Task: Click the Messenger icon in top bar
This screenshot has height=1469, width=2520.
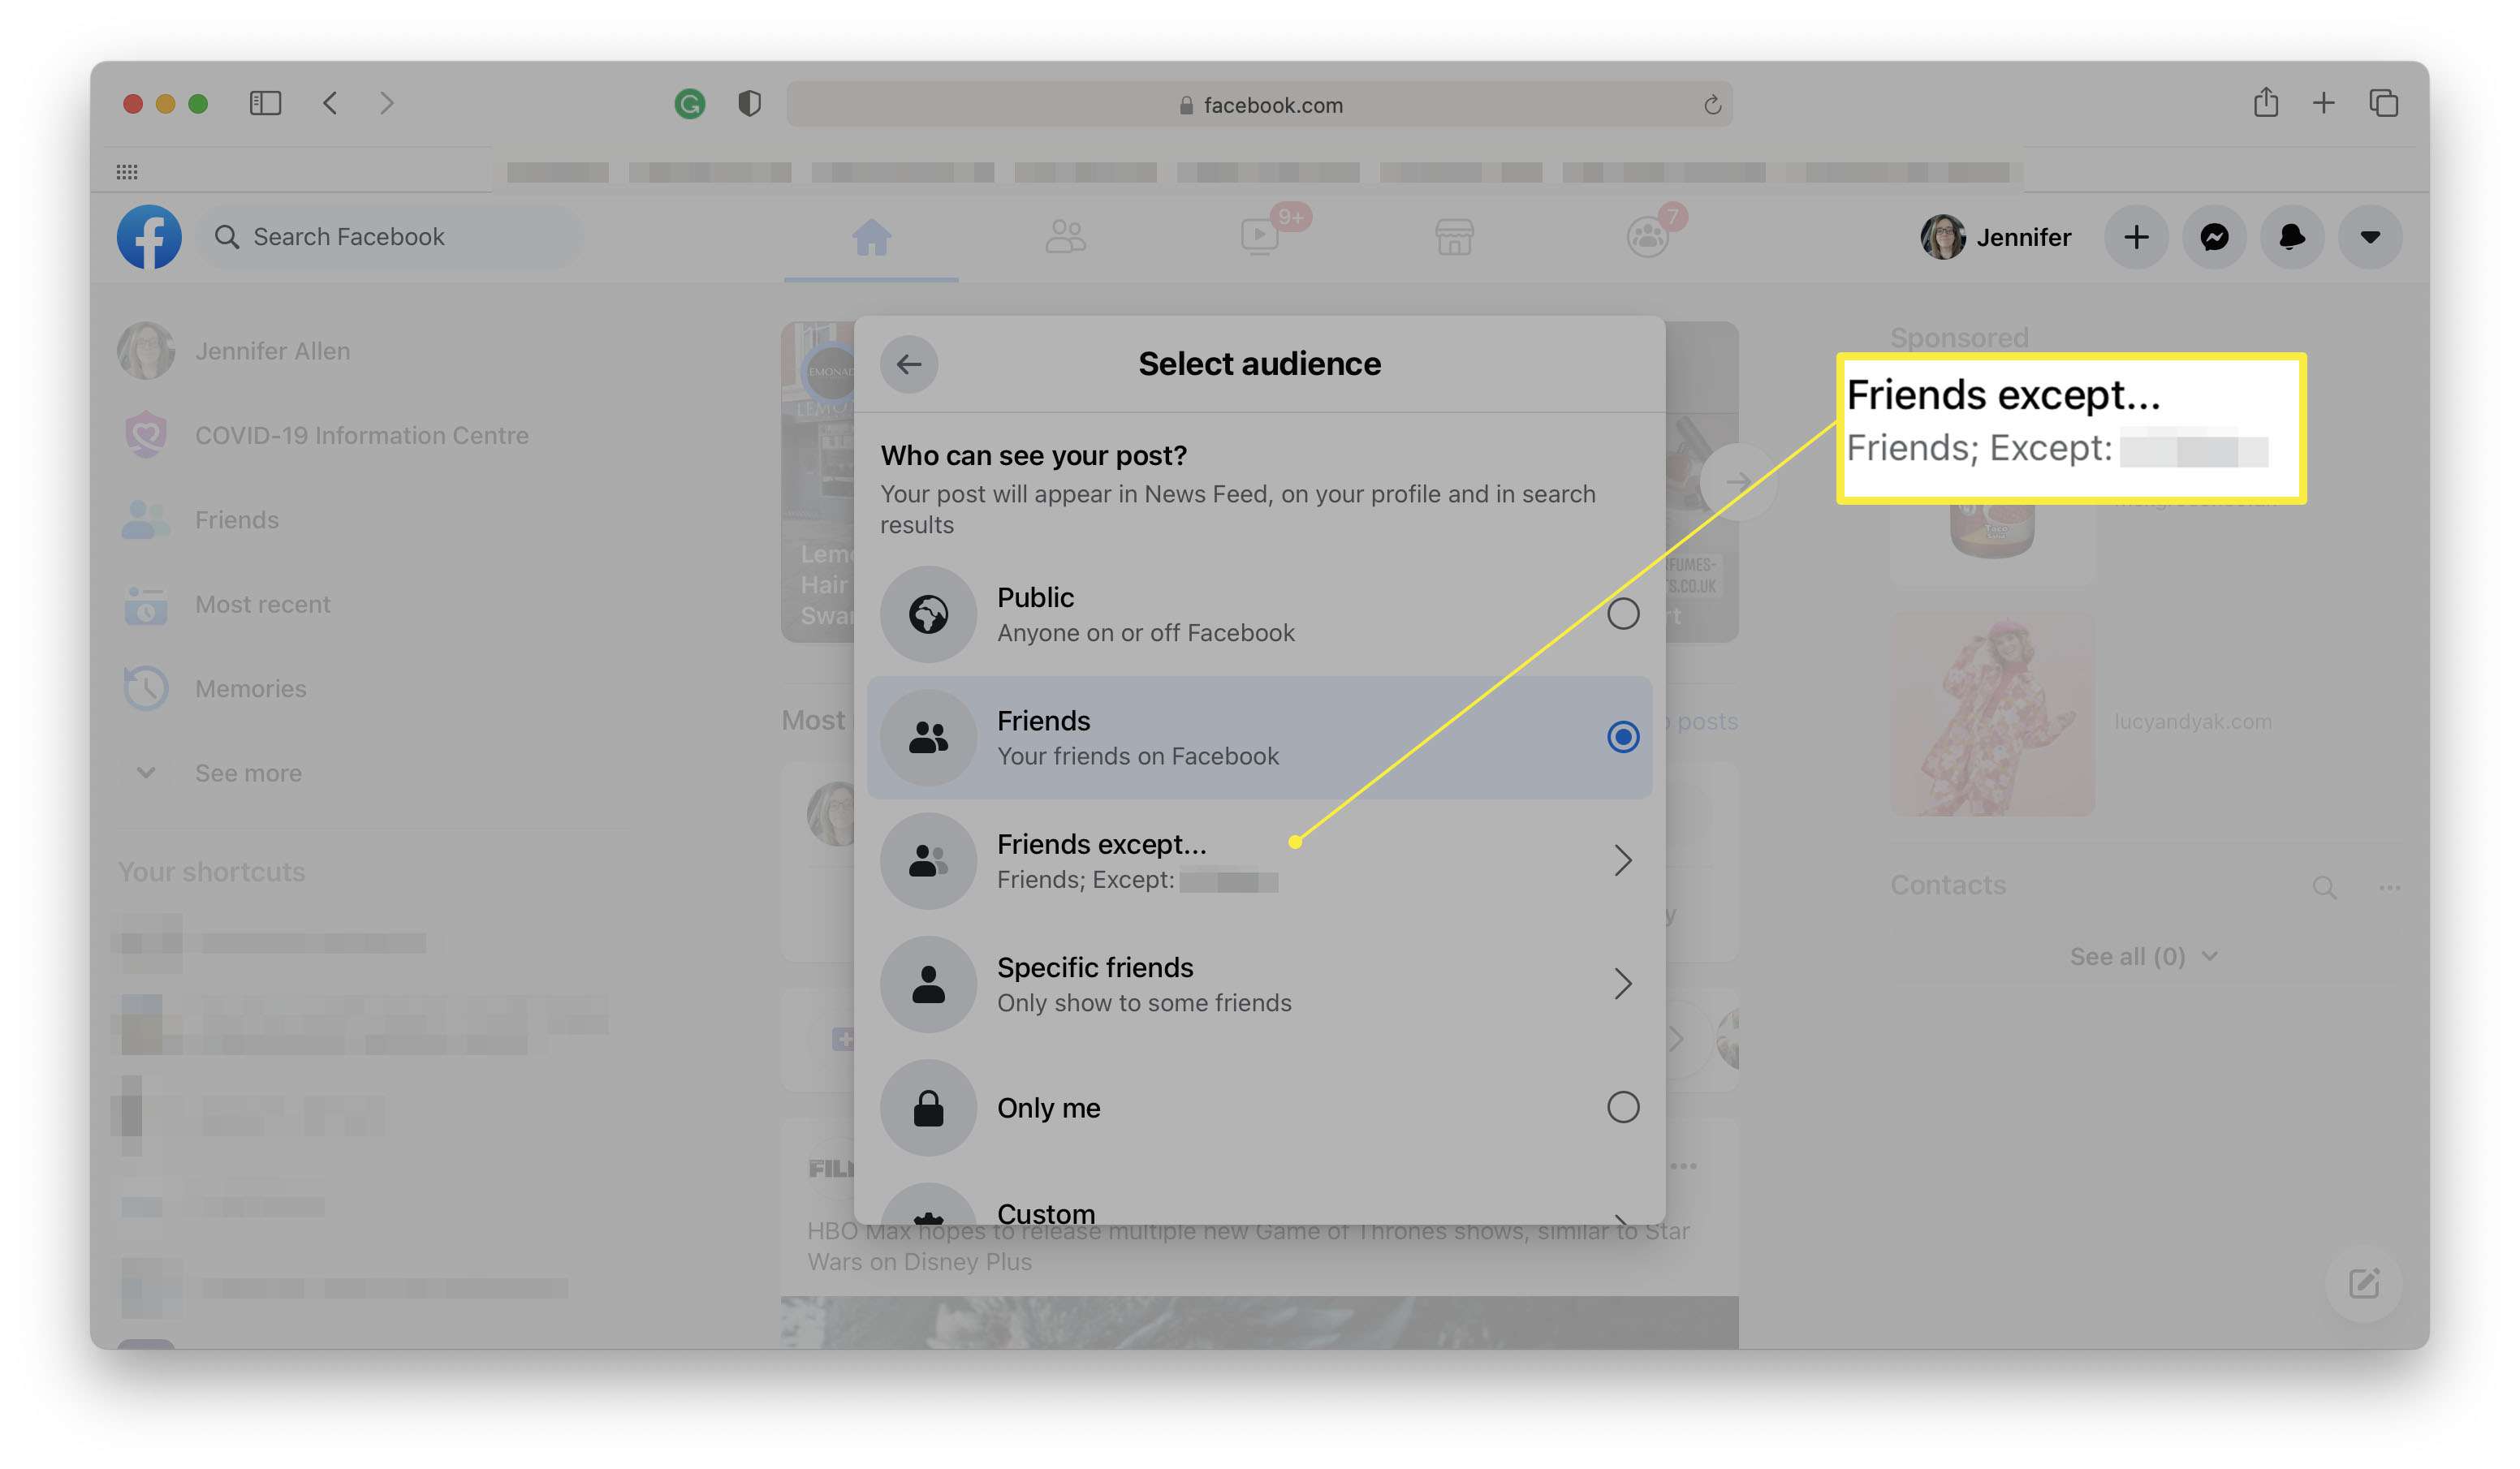Action: [x=2214, y=236]
